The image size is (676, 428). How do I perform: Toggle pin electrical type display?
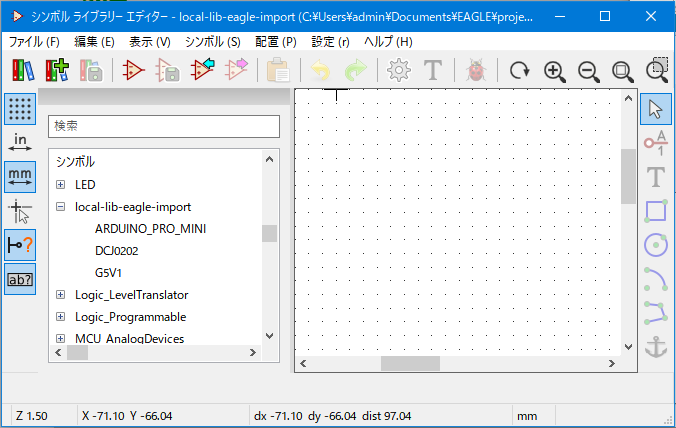coord(20,245)
